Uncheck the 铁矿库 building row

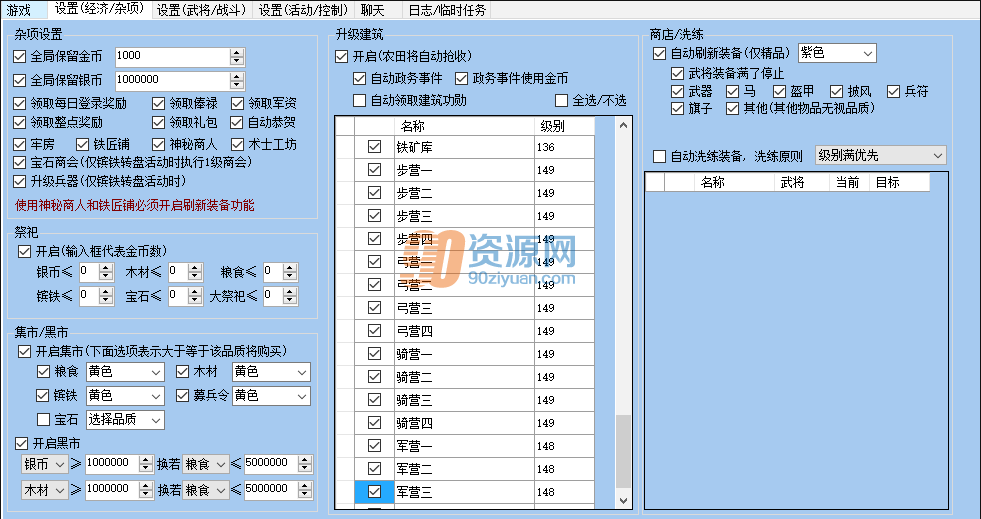[x=374, y=147]
